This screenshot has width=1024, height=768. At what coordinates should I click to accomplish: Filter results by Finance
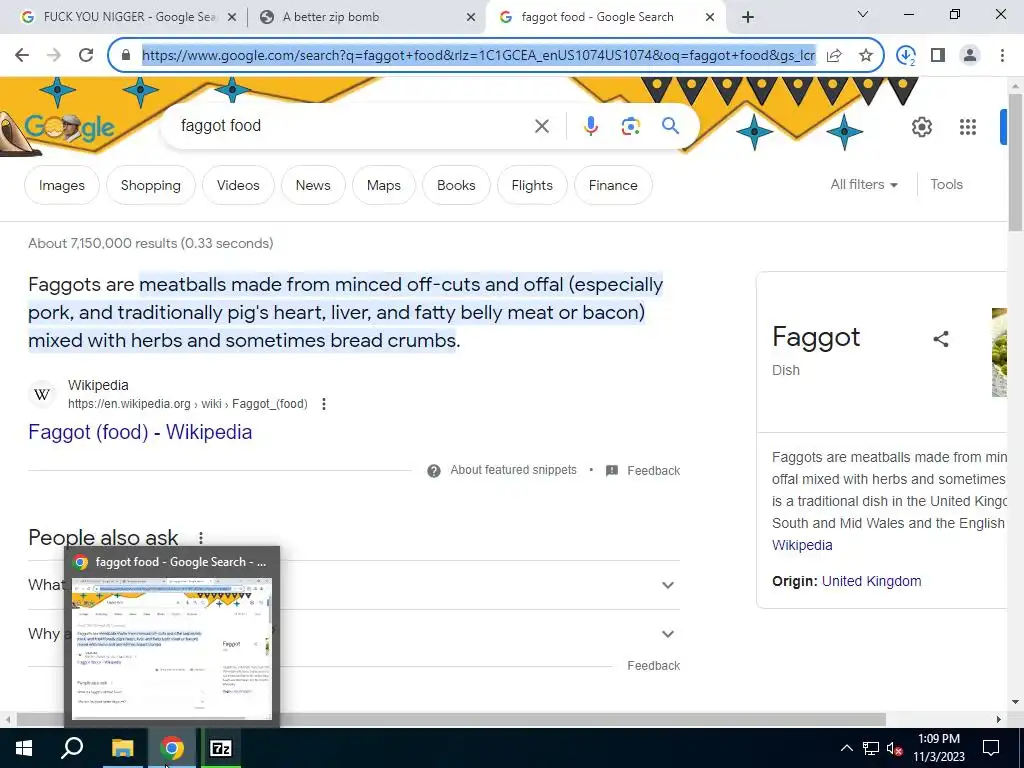tap(613, 185)
